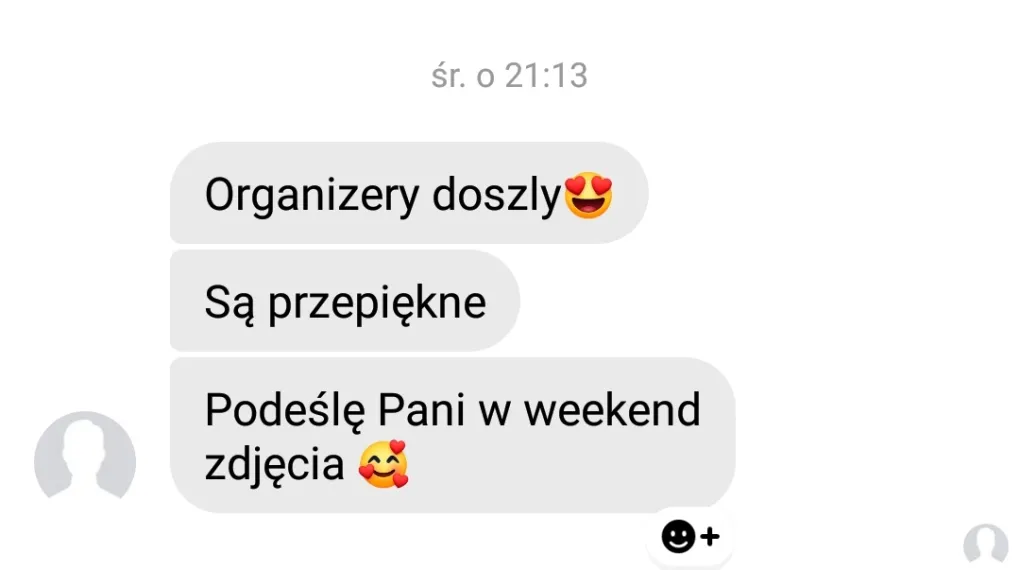Tap the smiling face with hearts emoji
Screen dimensions: 1020x570
pyautogui.click(x=384, y=464)
